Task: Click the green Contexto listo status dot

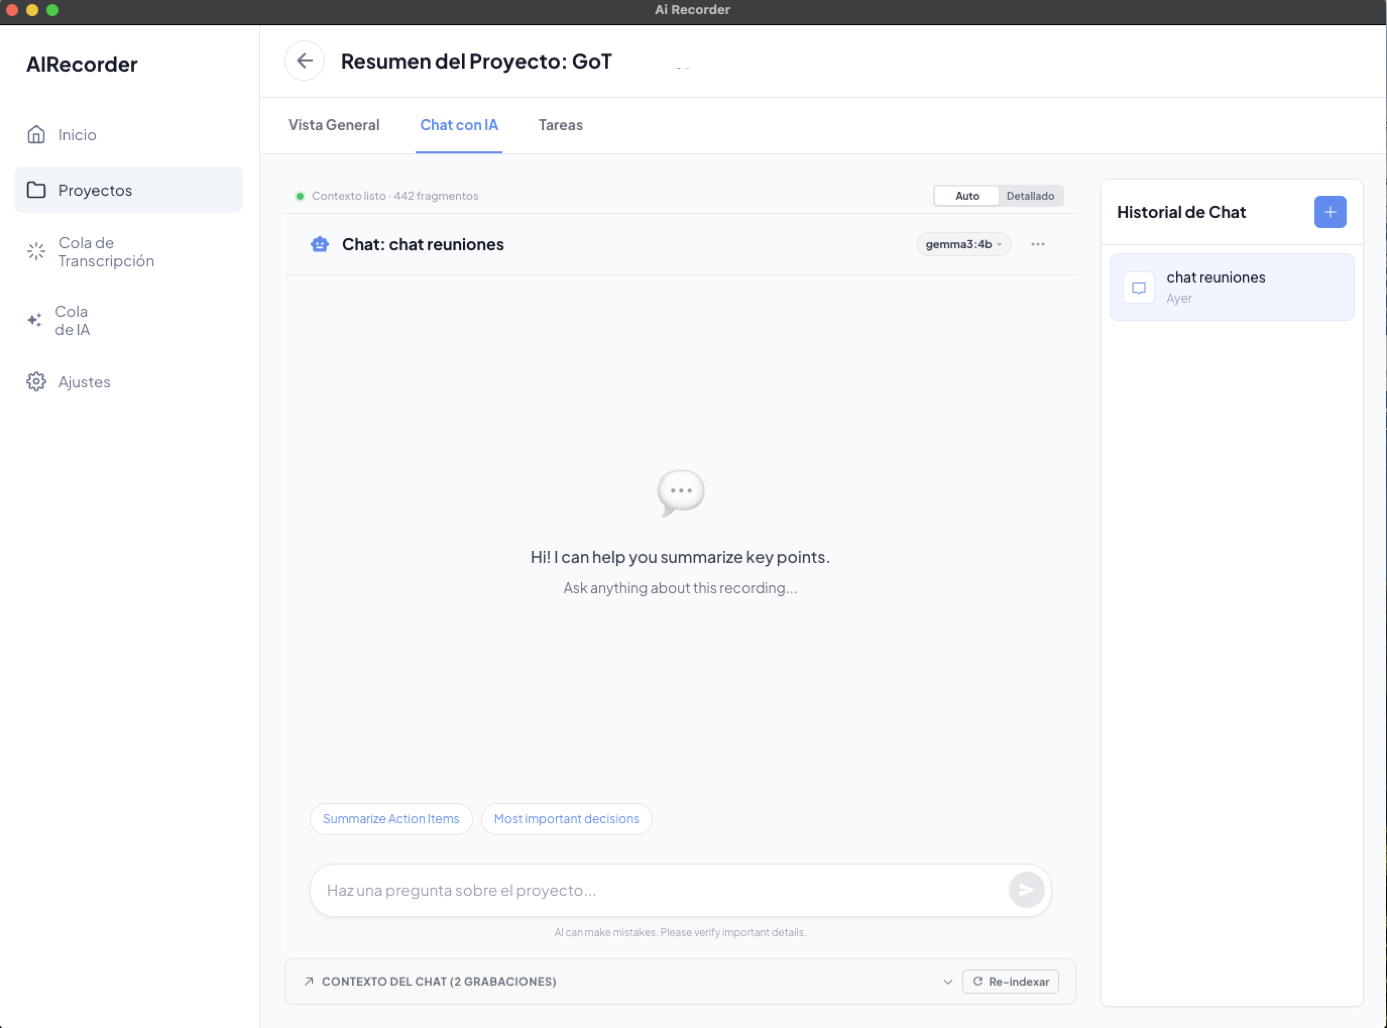Action: tap(300, 196)
